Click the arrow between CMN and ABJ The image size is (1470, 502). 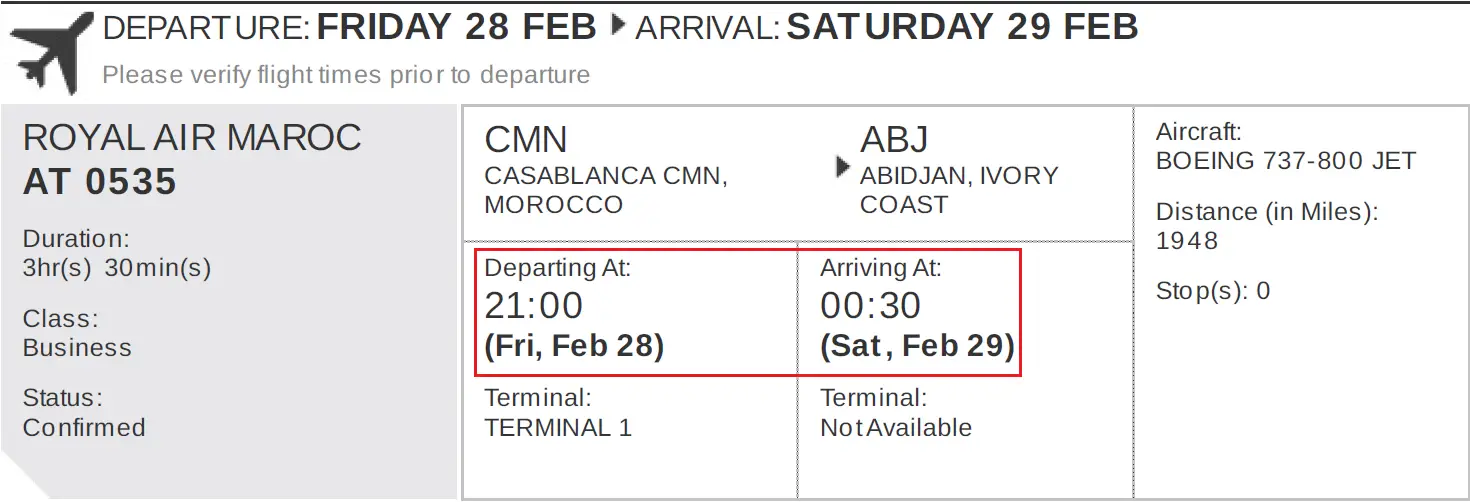click(x=843, y=167)
